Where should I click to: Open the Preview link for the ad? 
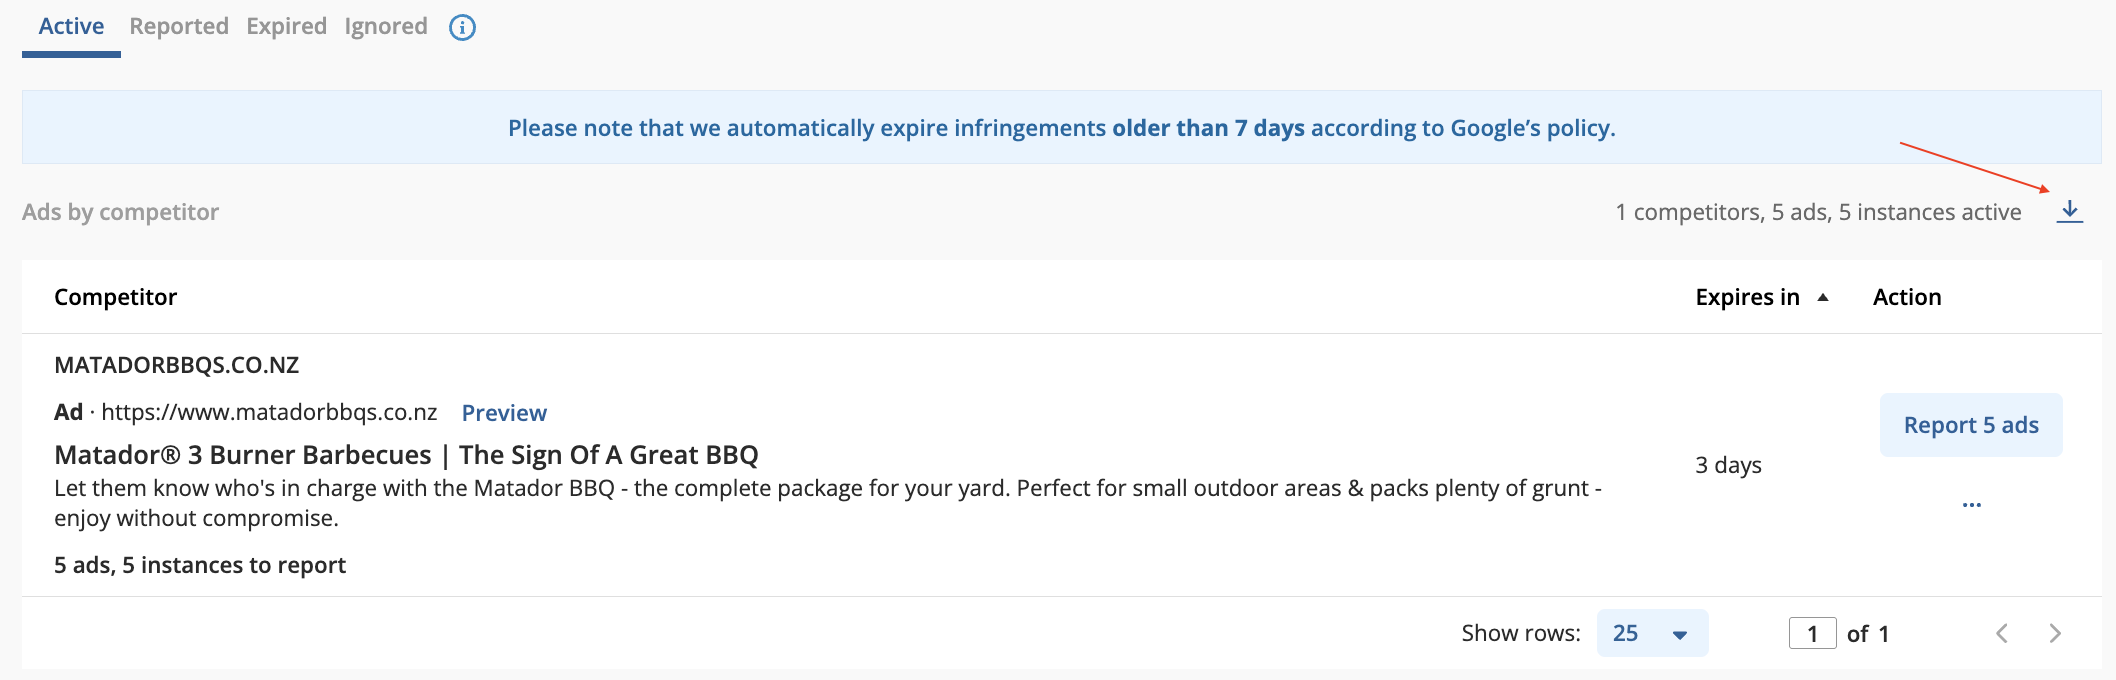coord(504,413)
